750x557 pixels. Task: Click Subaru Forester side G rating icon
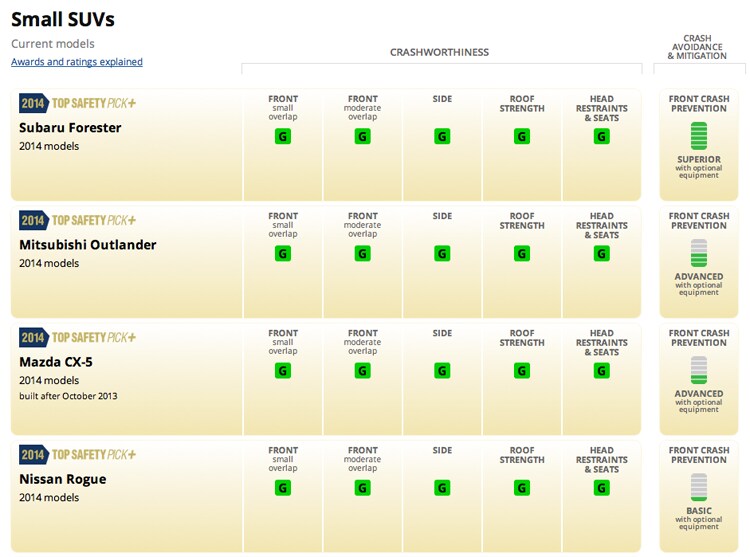pos(442,137)
